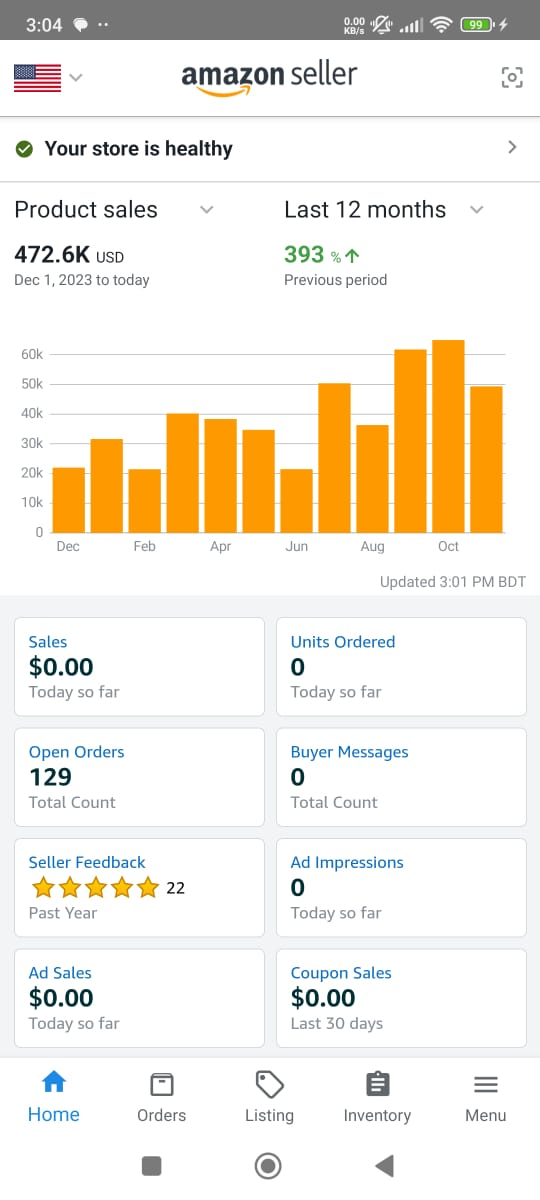
Task: Tap the barcode scan icon
Action: 512,78
